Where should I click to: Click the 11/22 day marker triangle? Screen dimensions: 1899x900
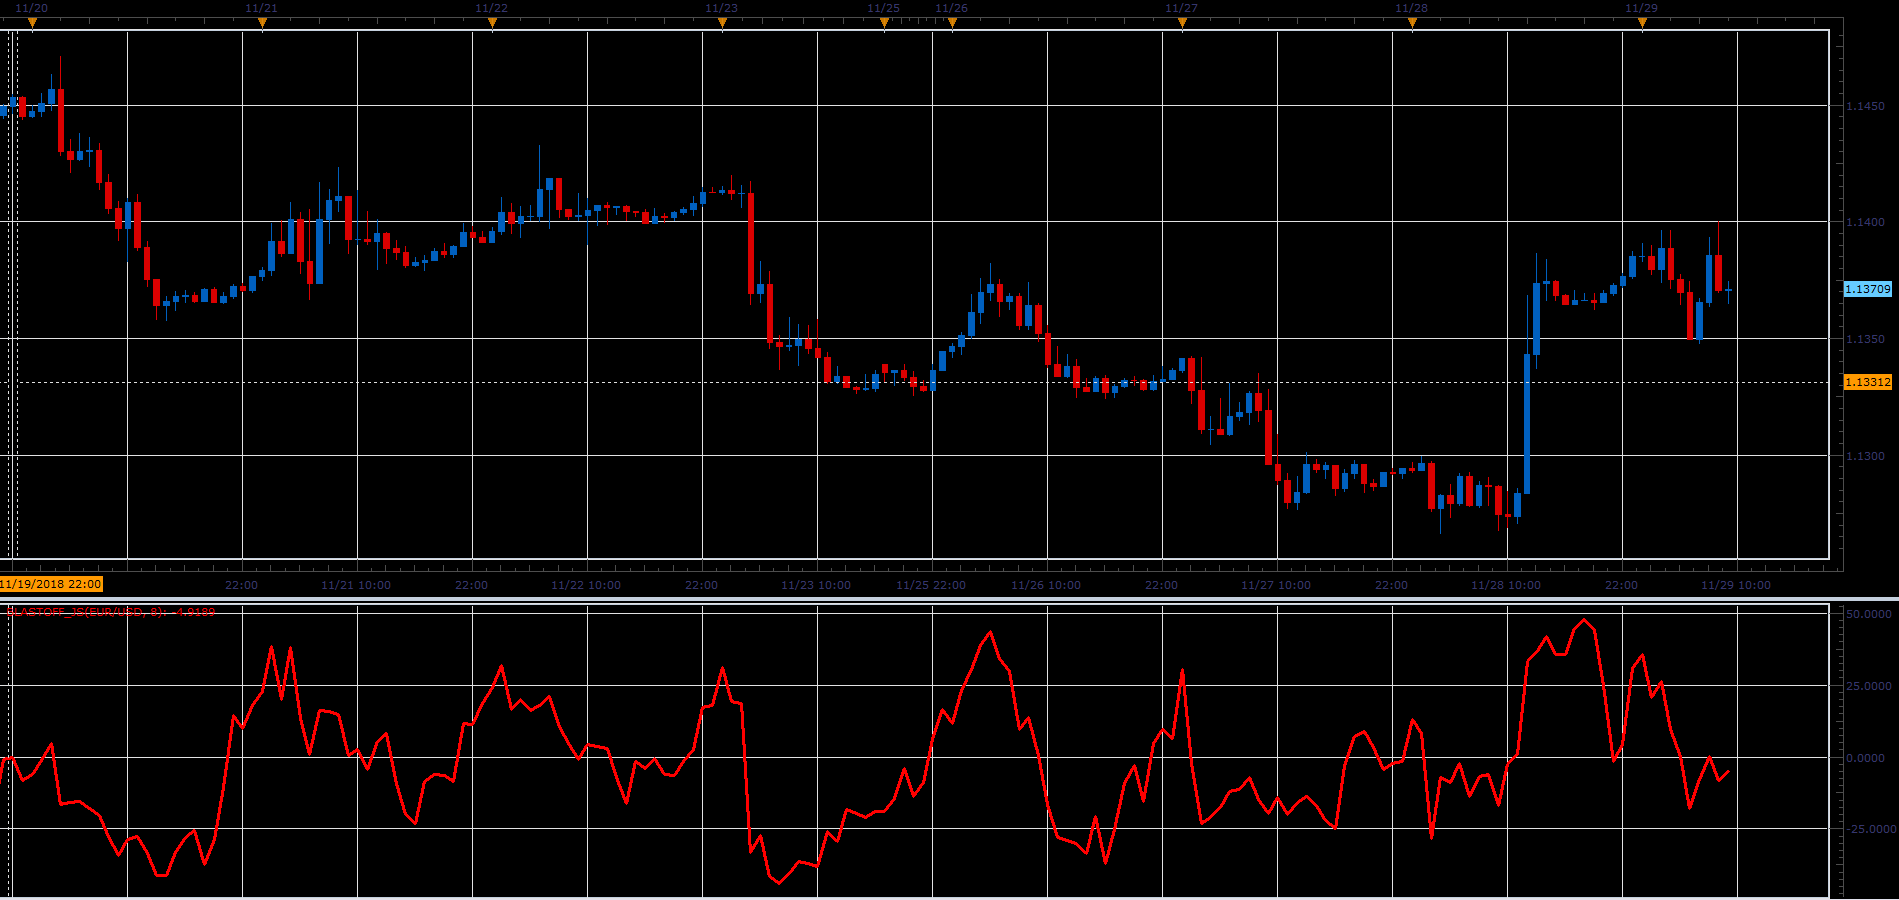(x=492, y=23)
